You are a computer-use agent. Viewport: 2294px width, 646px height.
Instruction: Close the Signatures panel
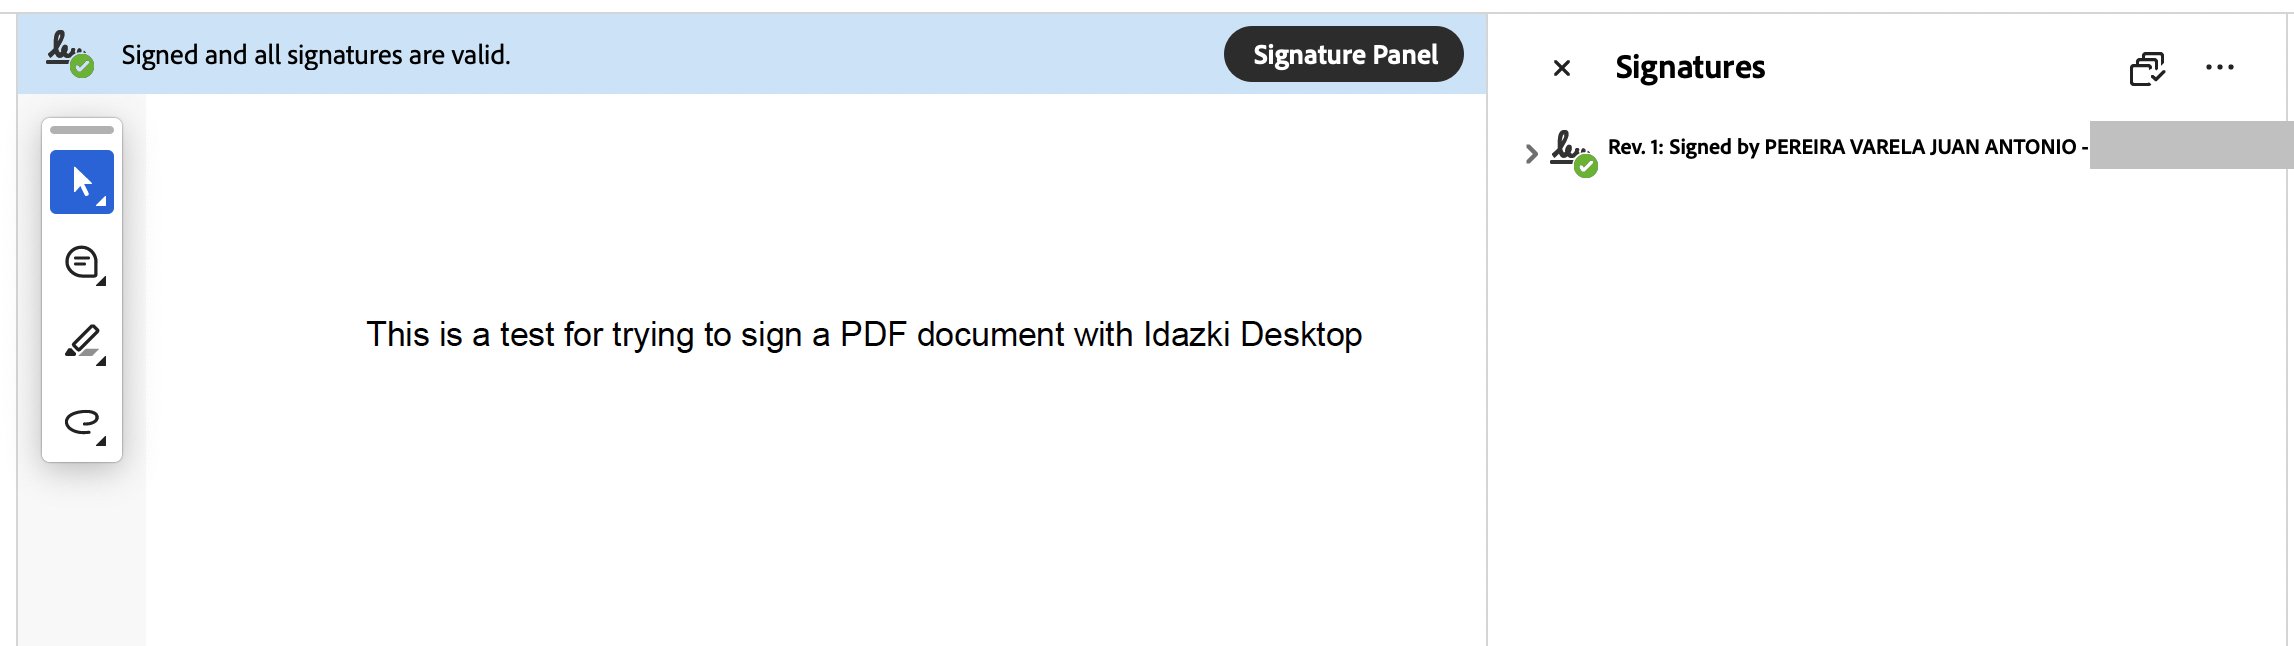(1561, 68)
